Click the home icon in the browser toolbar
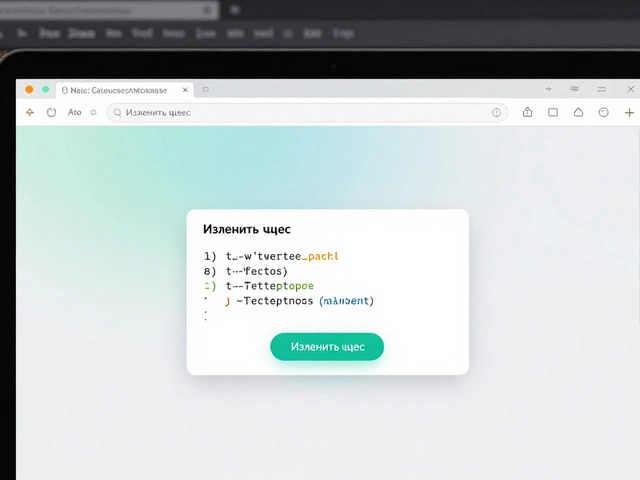This screenshot has width=640, height=480. [578, 112]
